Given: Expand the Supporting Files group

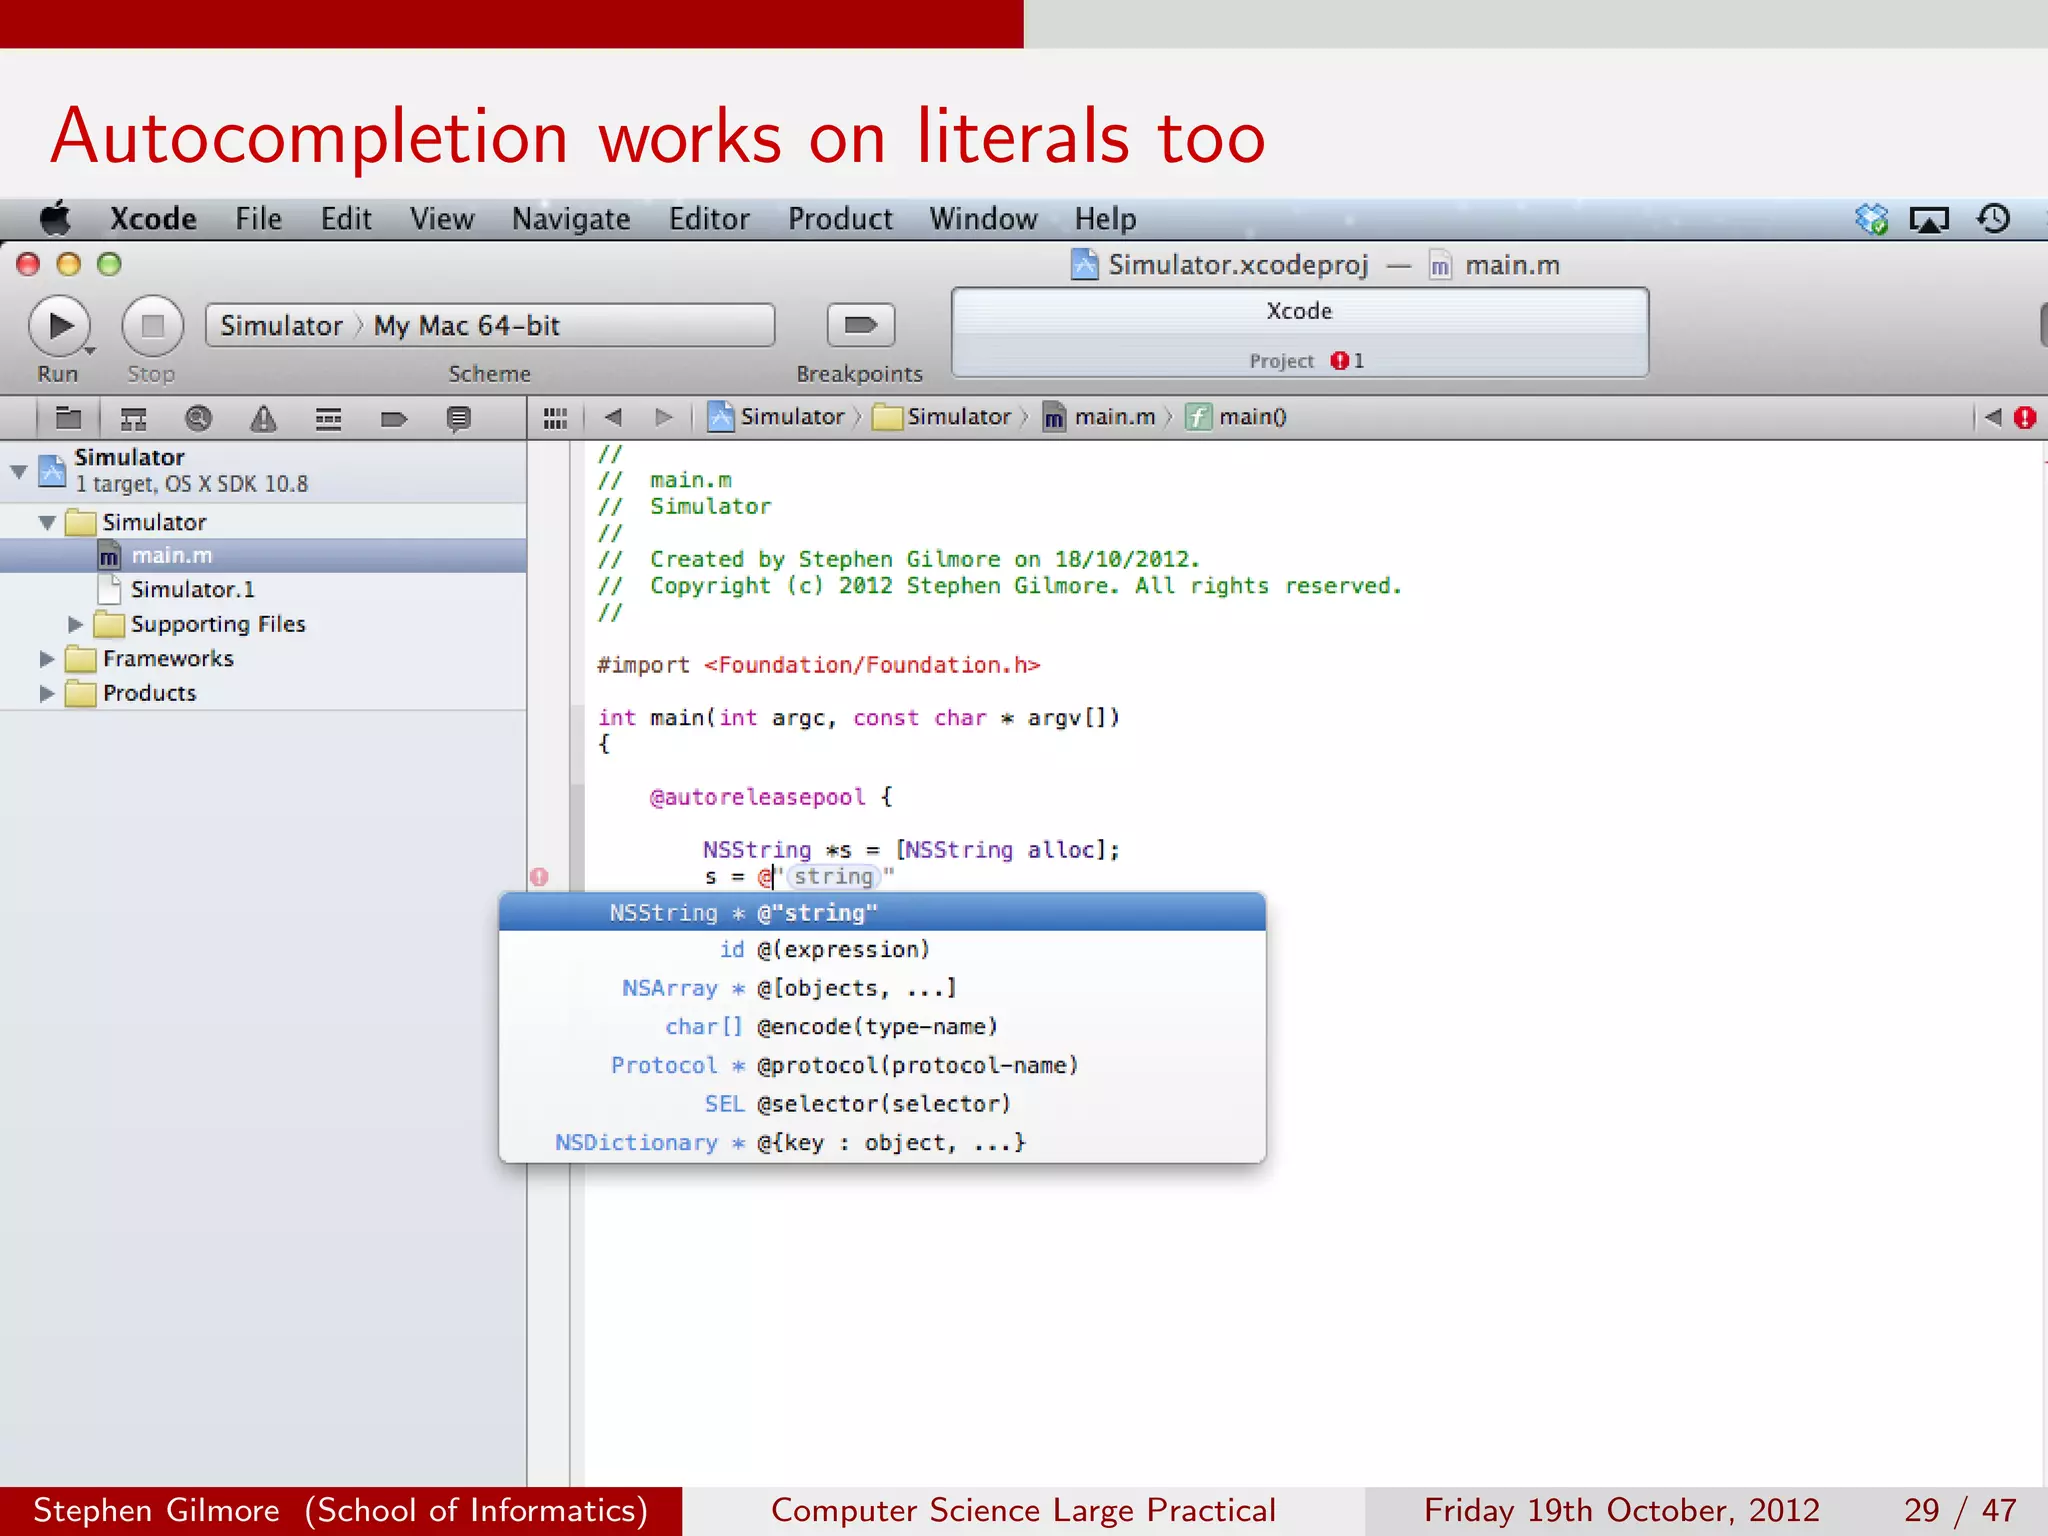Looking at the screenshot, I should (75, 624).
